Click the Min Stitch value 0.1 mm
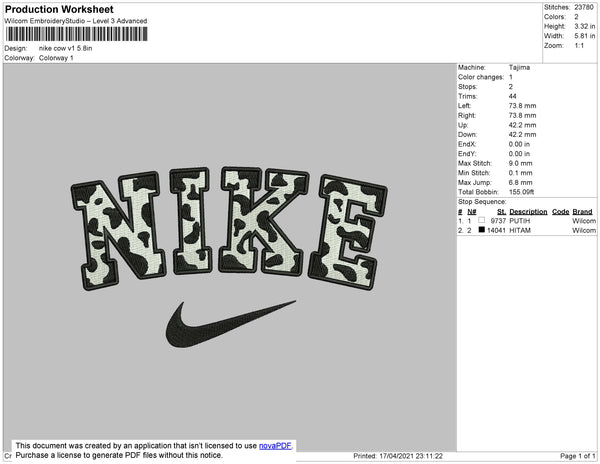This screenshot has height=464, width=600. click(520, 173)
